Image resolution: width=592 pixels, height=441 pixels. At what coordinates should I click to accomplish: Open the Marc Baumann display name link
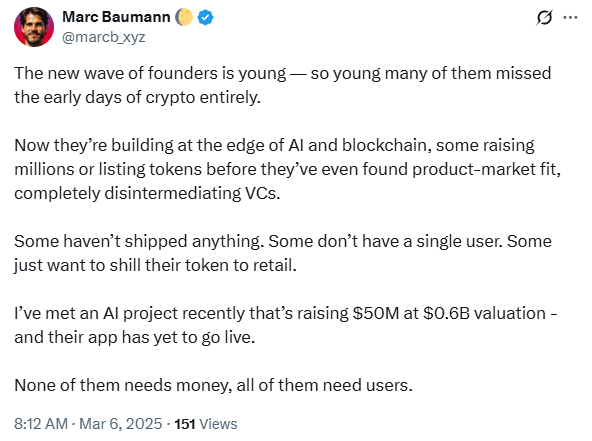[116, 17]
